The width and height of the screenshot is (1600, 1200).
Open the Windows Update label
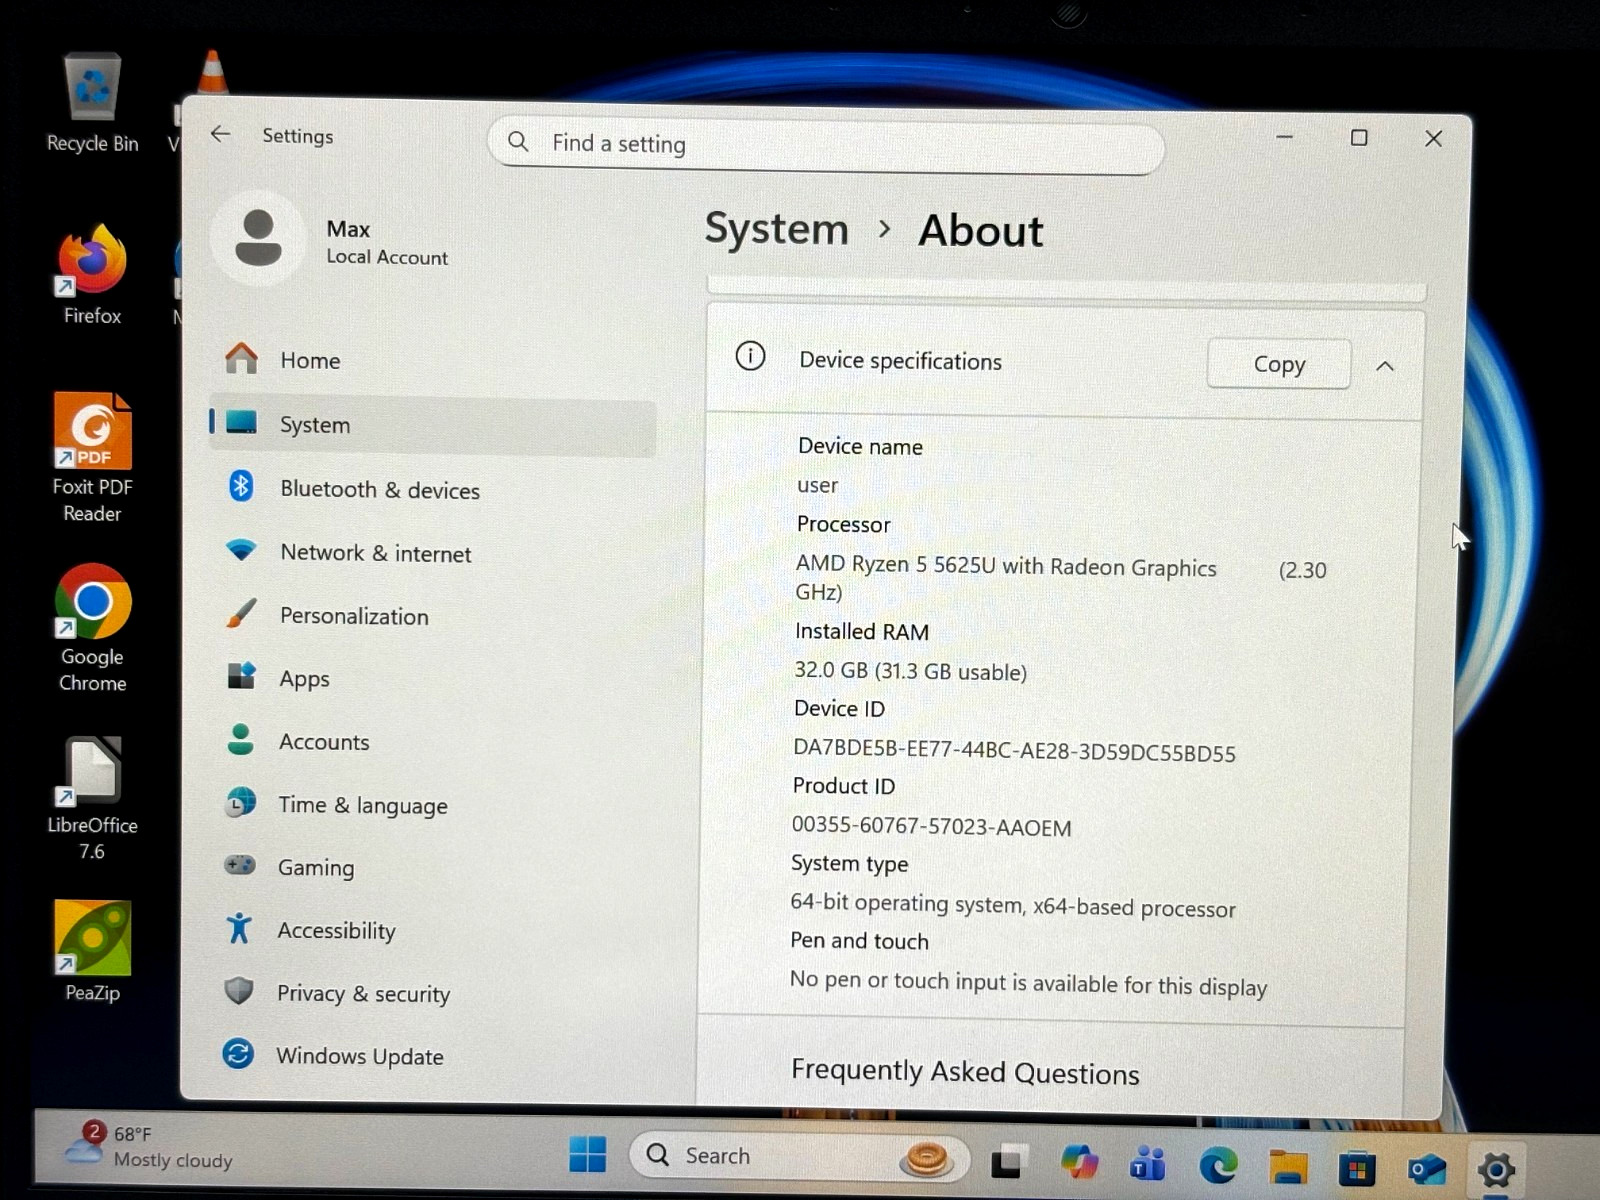(x=360, y=1056)
